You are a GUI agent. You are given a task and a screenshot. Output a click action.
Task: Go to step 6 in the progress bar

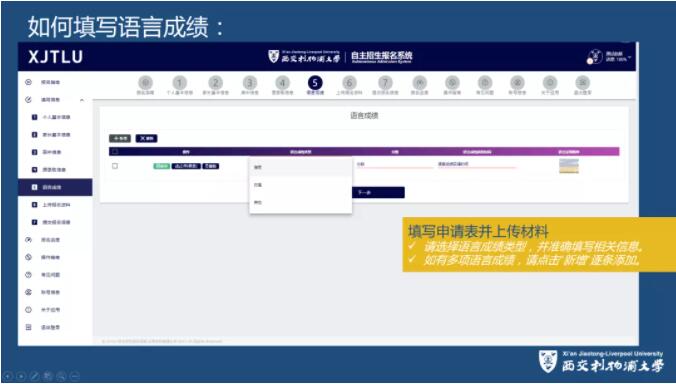coord(349,82)
